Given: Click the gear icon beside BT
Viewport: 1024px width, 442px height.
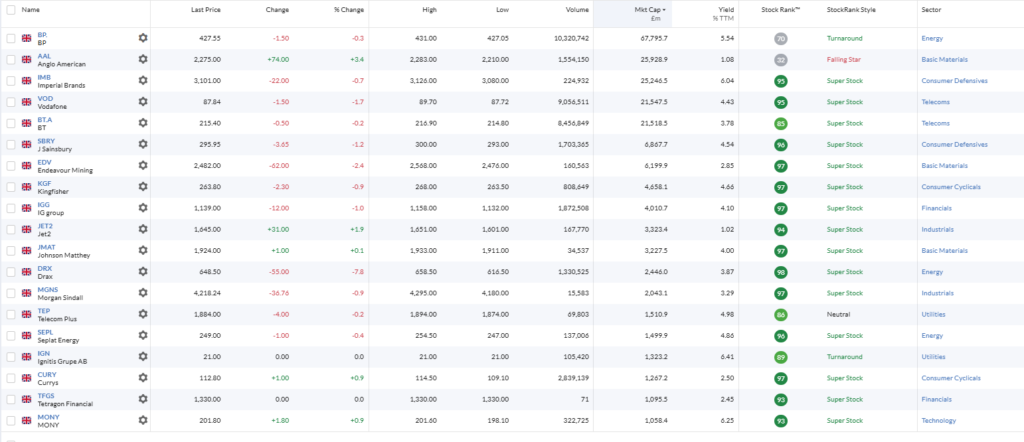Looking at the screenshot, I should pos(143,123).
